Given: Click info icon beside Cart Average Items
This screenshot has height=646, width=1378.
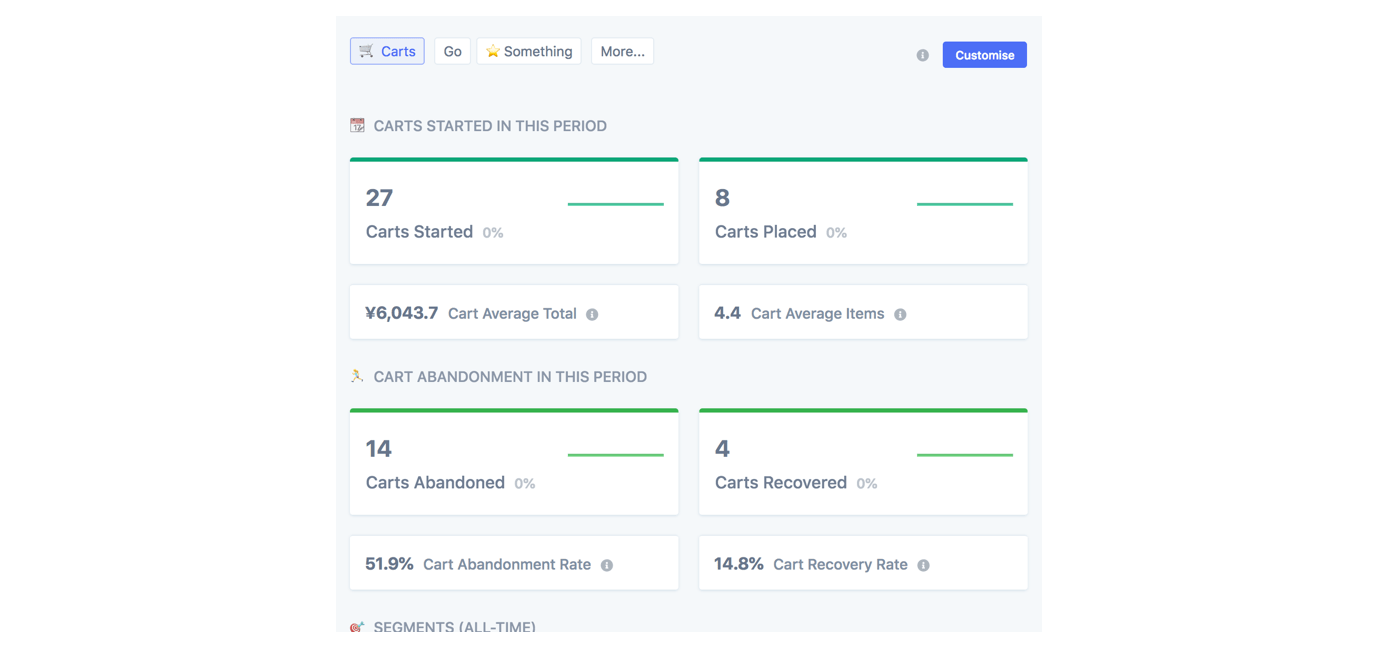Looking at the screenshot, I should pyautogui.click(x=900, y=314).
